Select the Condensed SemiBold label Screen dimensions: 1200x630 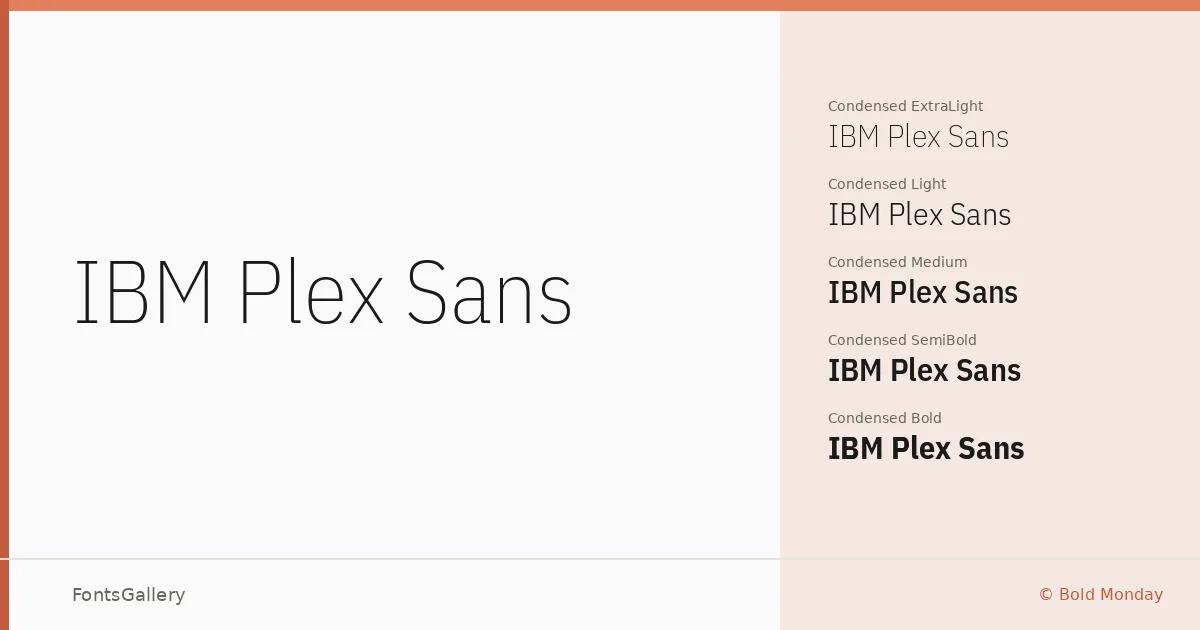click(902, 340)
